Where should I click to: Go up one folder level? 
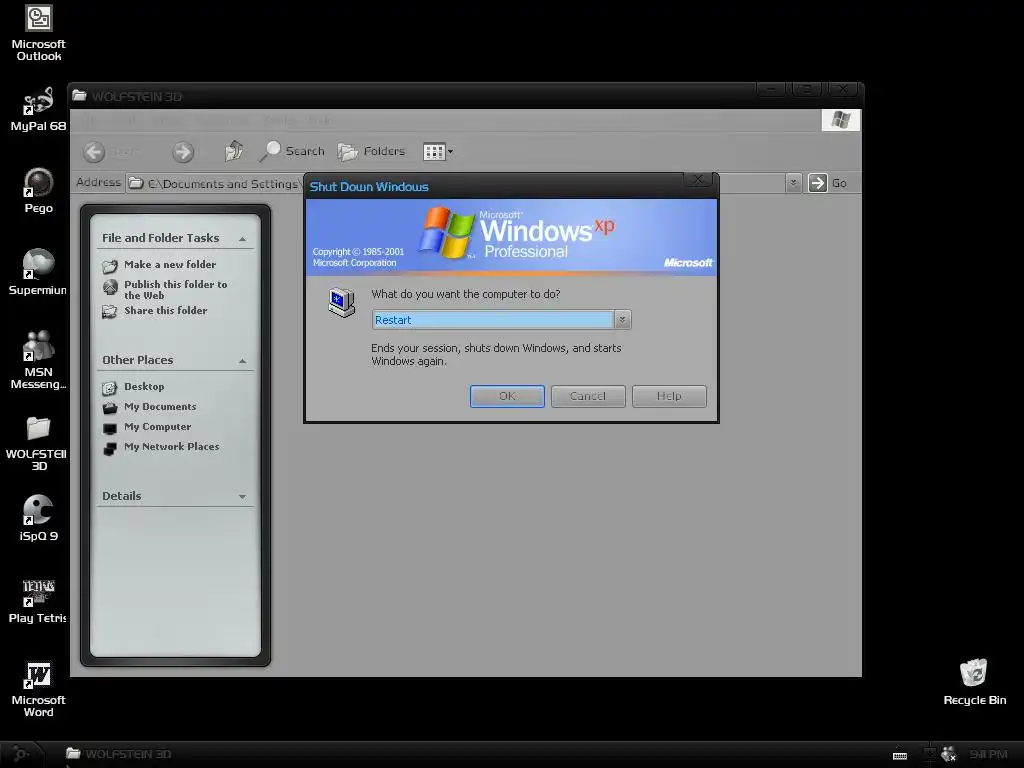[x=234, y=152]
